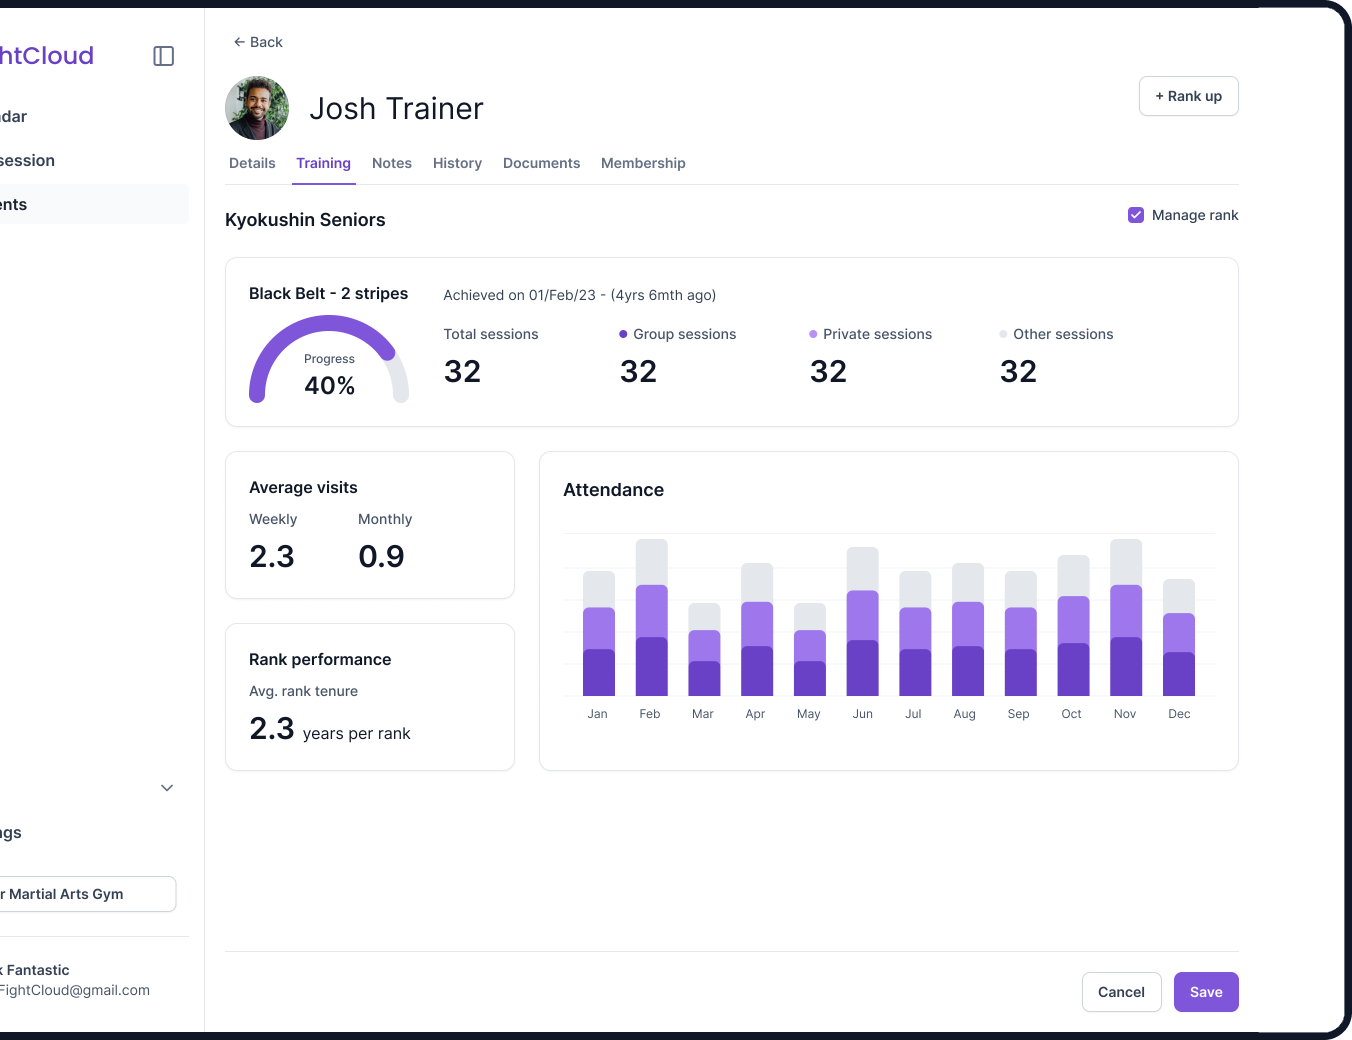Click the Other sessions legend dot
The image size is (1352, 1040).
click(x=1003, y=334)
